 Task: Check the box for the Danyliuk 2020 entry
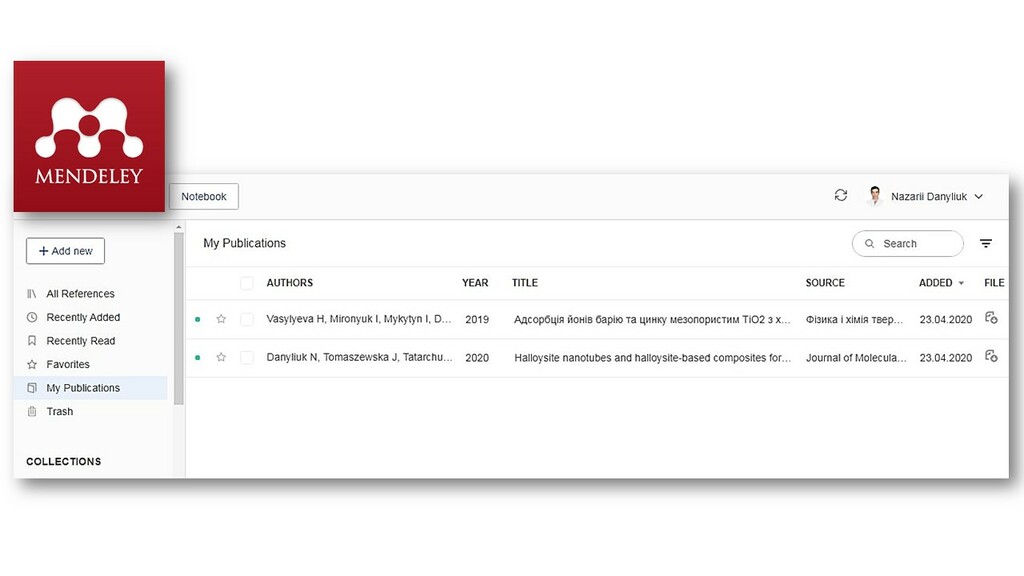[247, 358]
